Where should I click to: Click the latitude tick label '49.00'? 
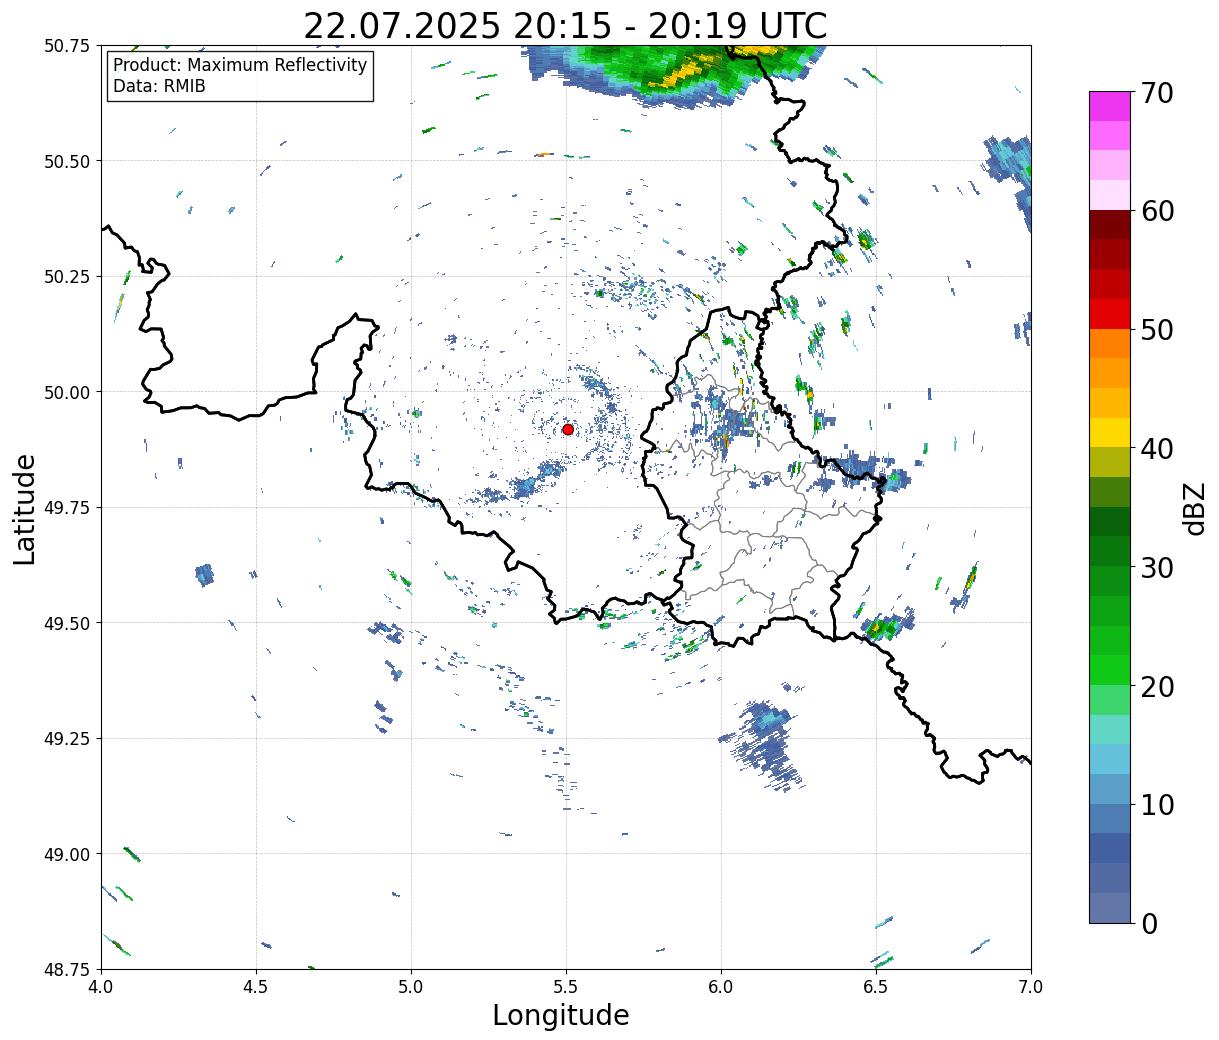[x=67, y=854]
